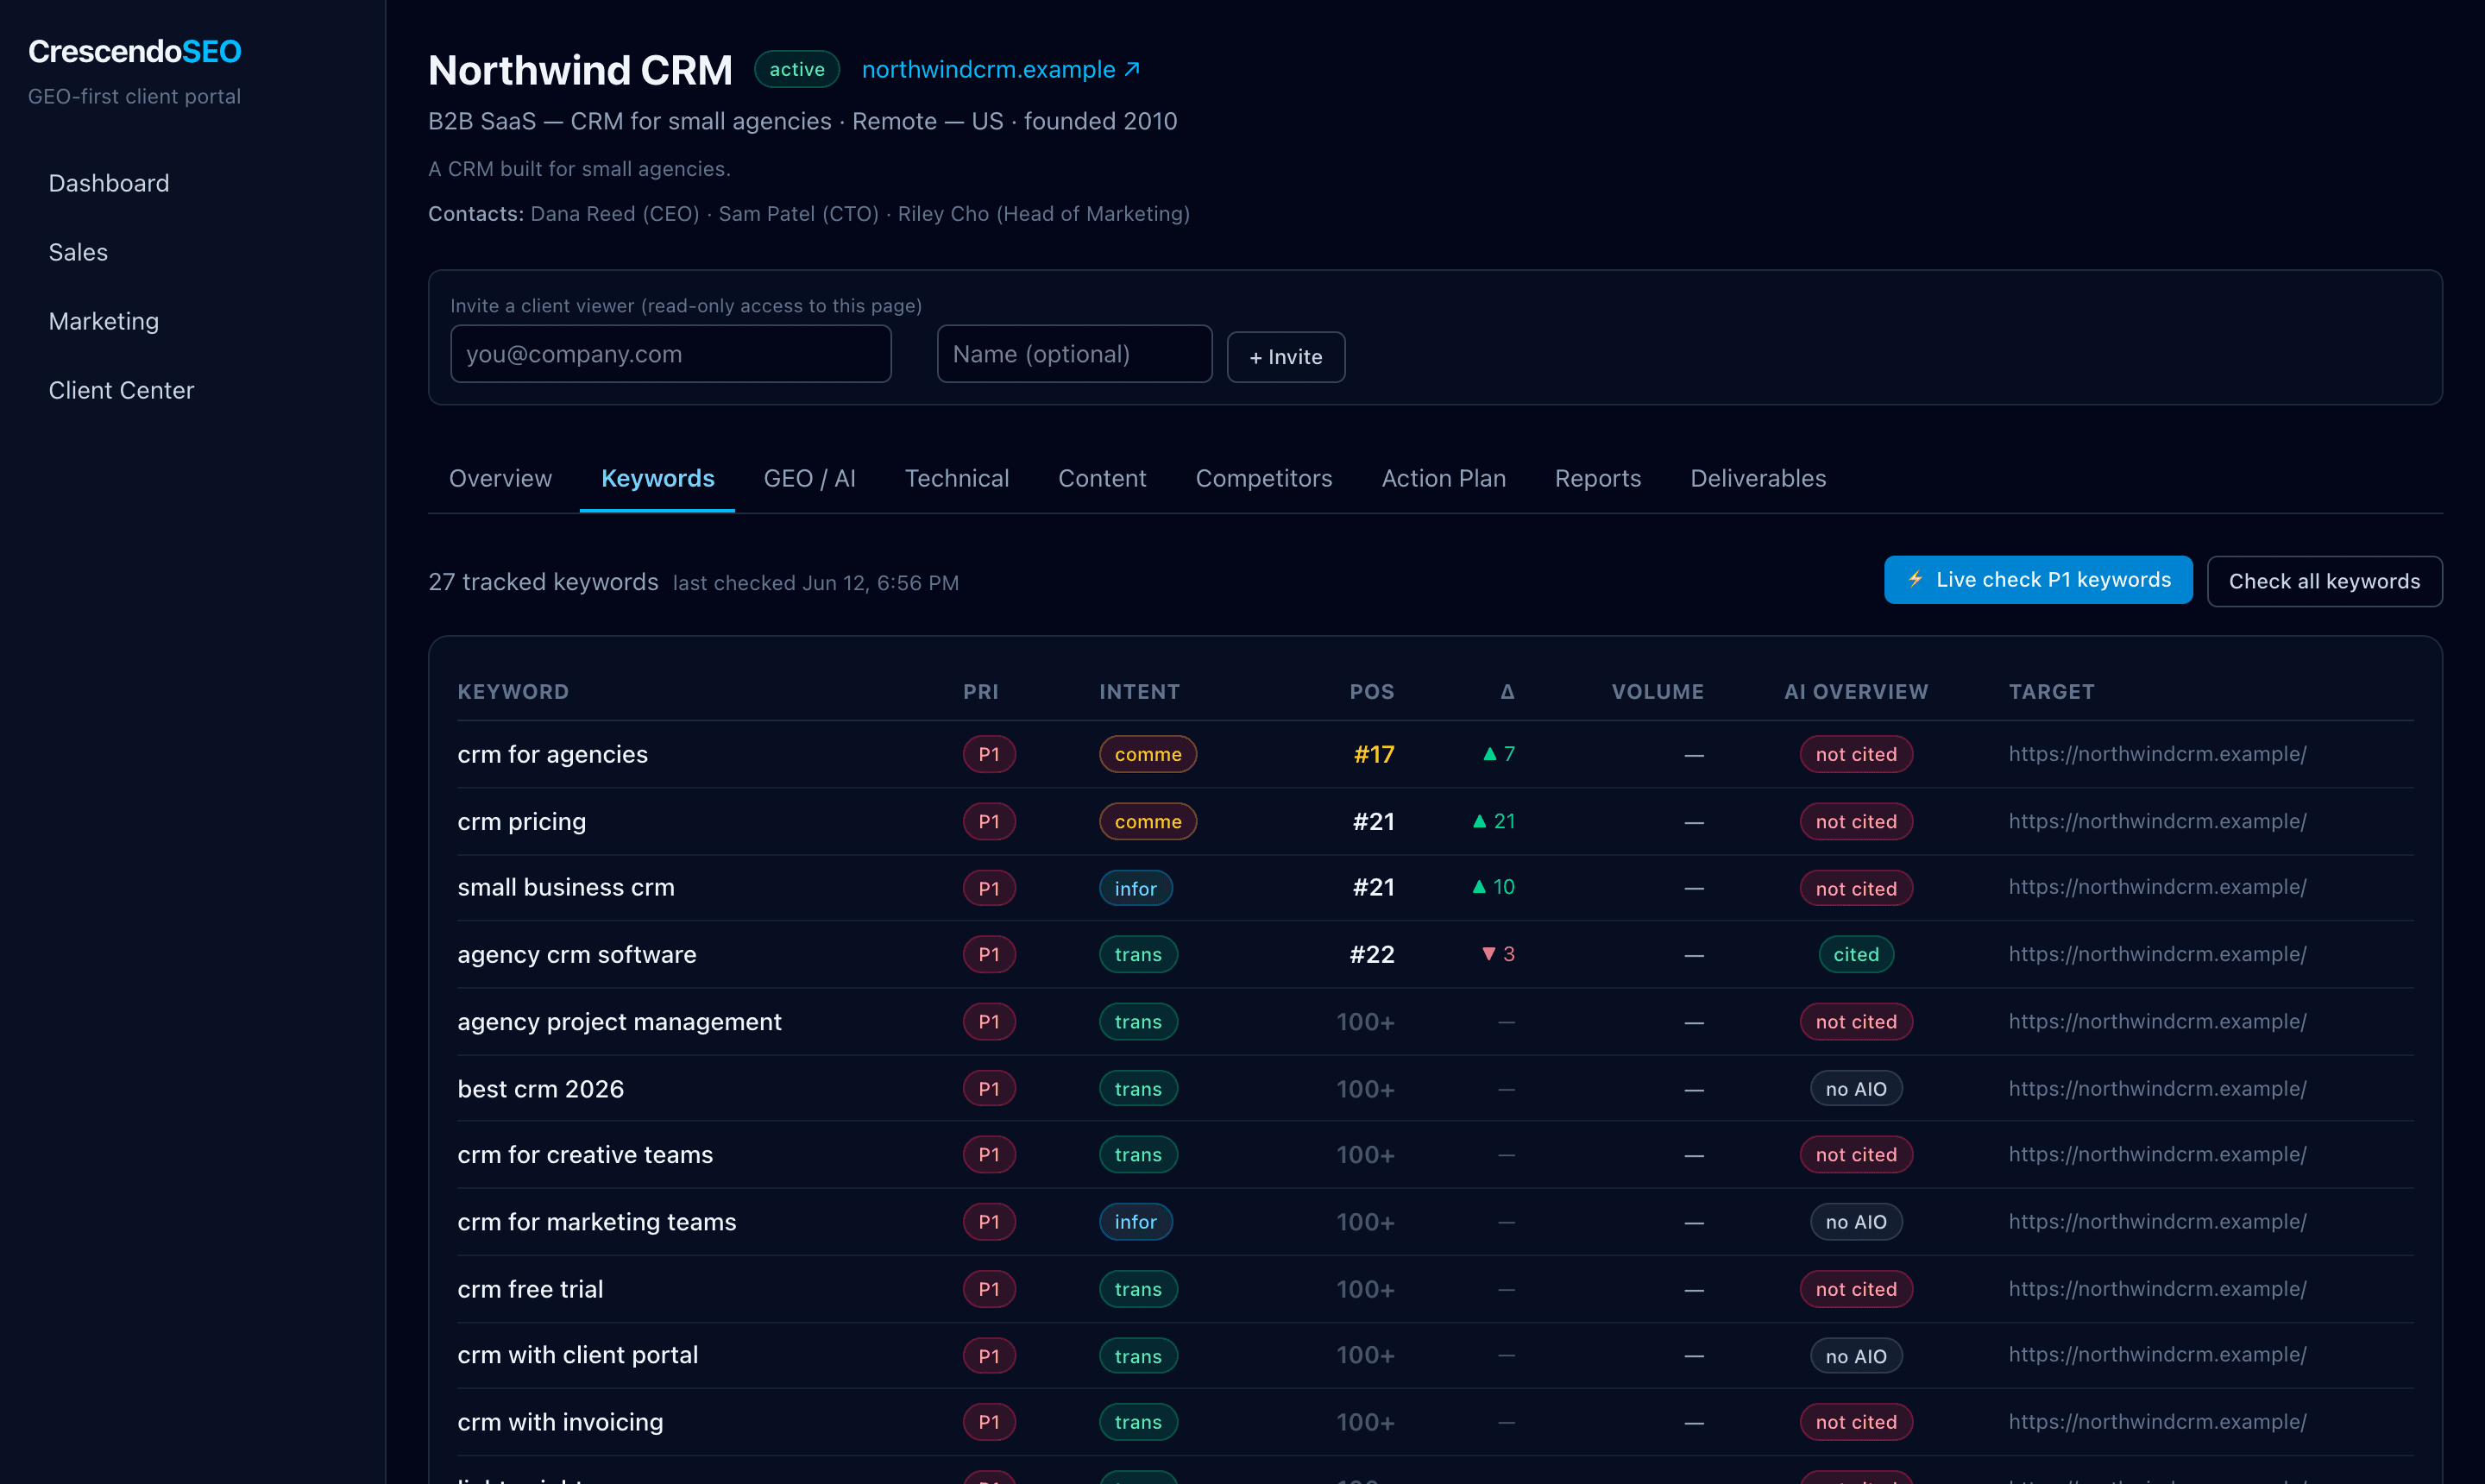Click '27 tracked keywords' count text
2485x1484 pixels.
click(543, 582)
